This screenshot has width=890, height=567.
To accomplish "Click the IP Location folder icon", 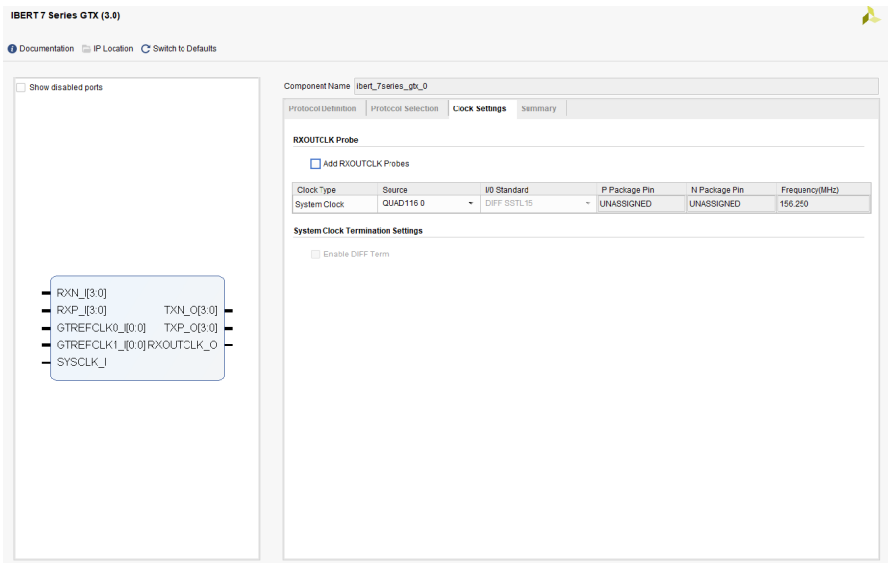I will coord(86,49).
